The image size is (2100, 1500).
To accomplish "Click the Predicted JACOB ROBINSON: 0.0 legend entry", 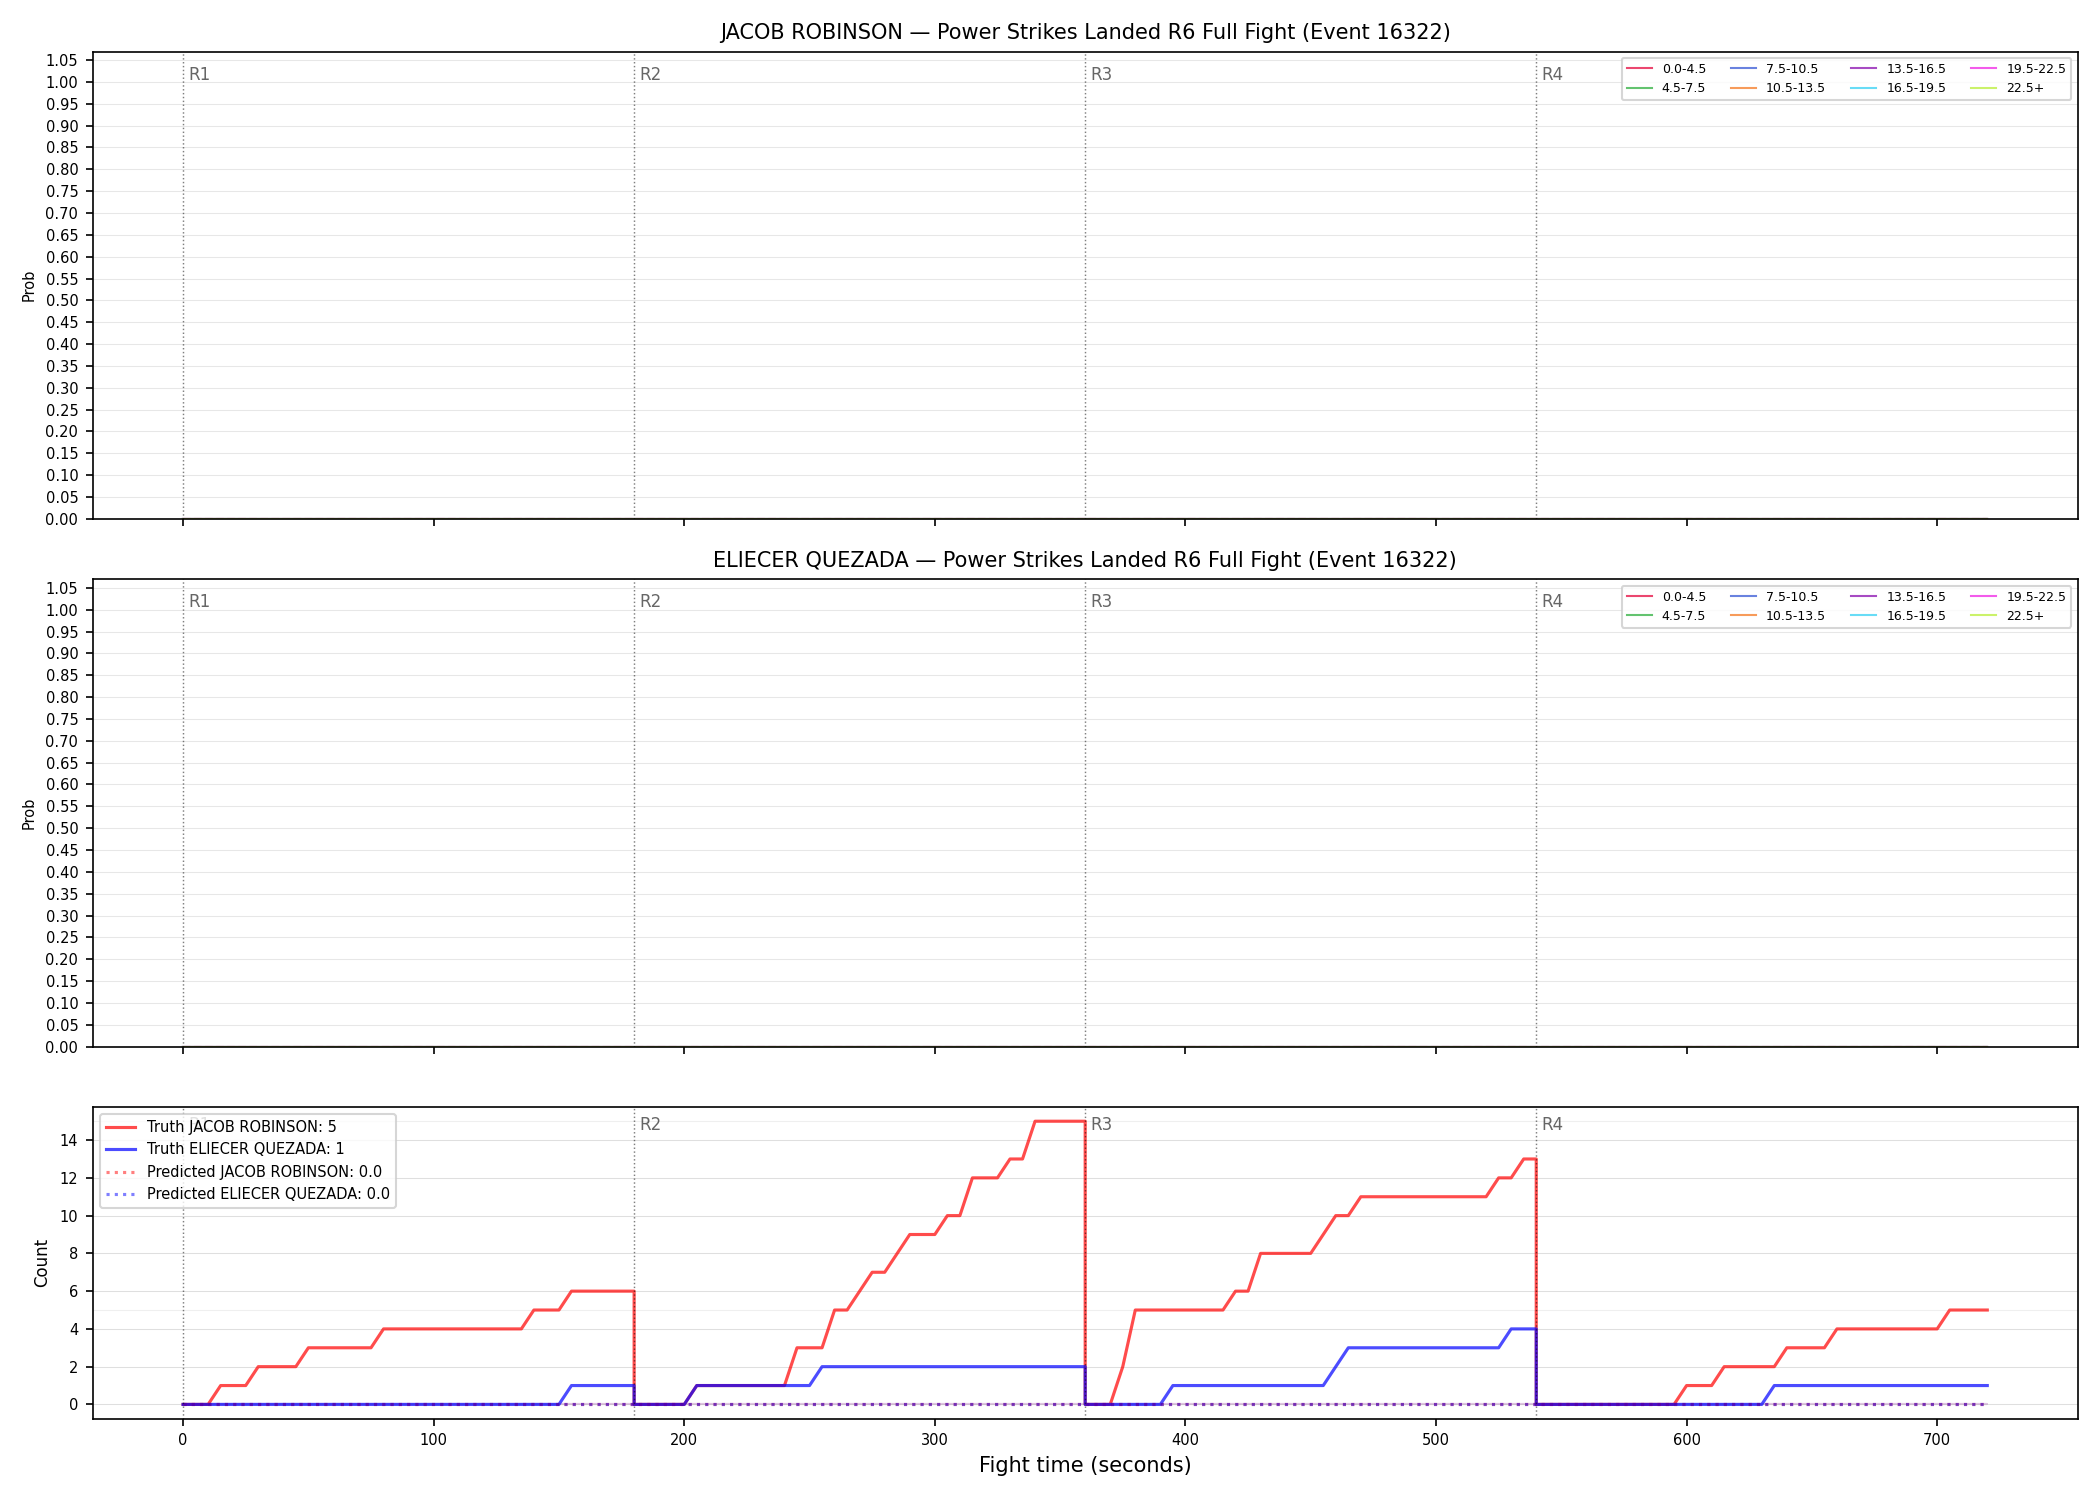I will point(244,1172).
